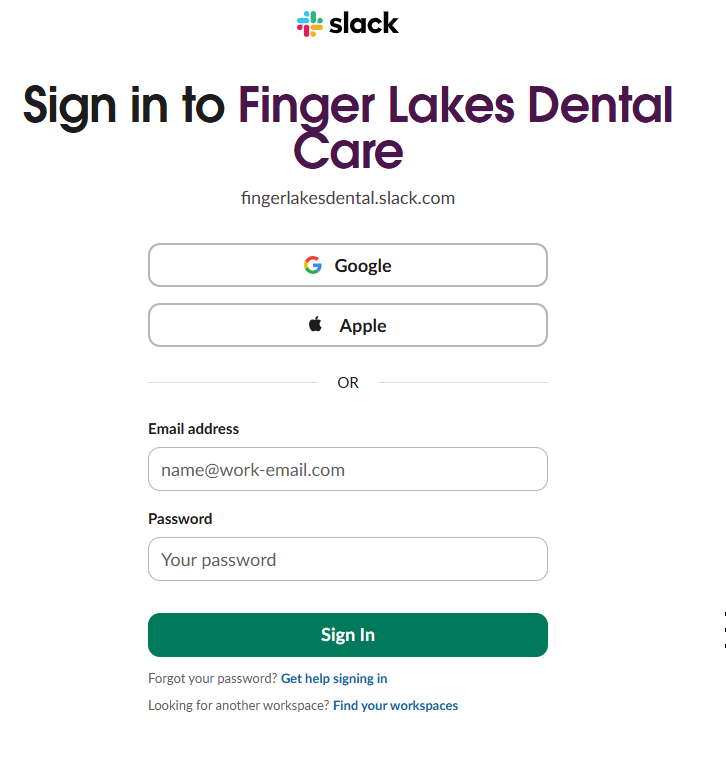Click the Slack hashtag logo icon
This screenshot has width=726, height=758.
[310, 24]
